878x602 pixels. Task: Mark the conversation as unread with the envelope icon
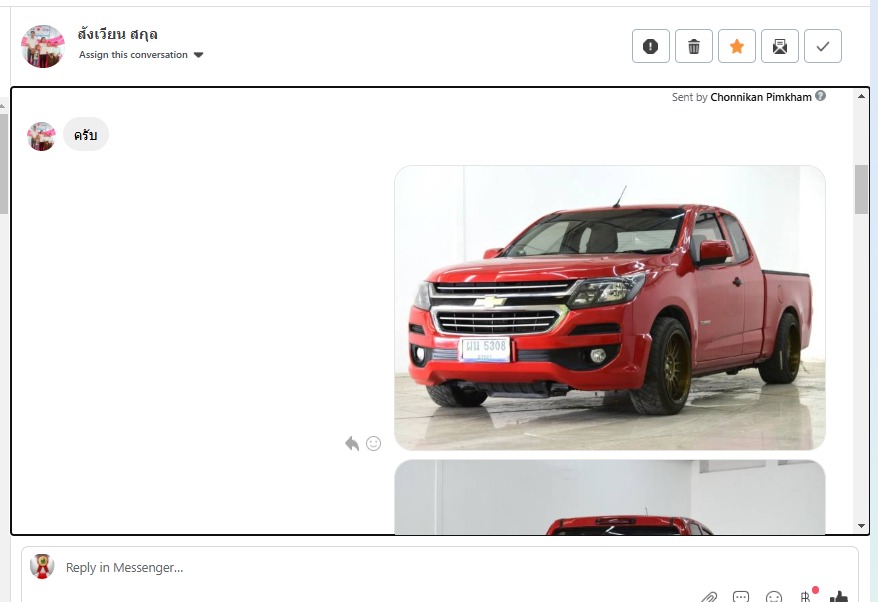[779, 46]
